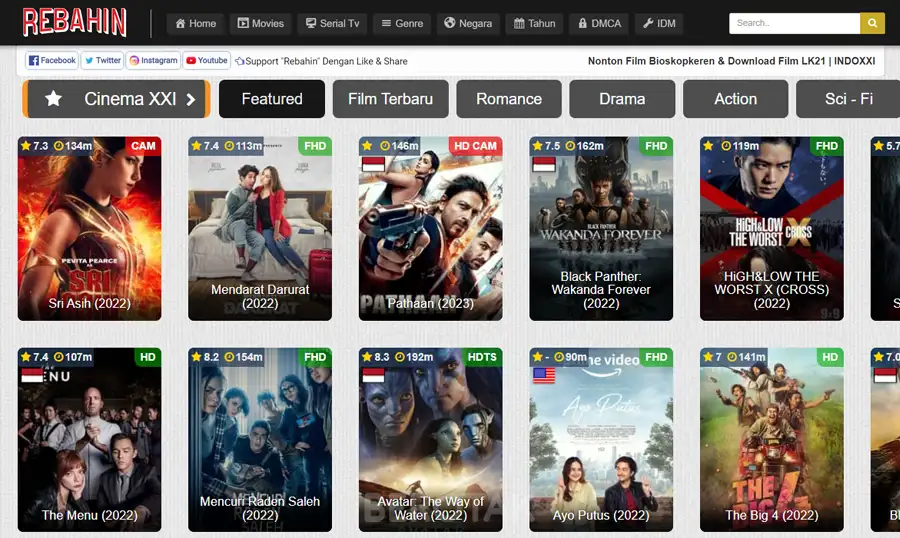Open the Ayo Putus (2022) poster
The height and width of the screenshot is (538, 900).
[601, 440]
